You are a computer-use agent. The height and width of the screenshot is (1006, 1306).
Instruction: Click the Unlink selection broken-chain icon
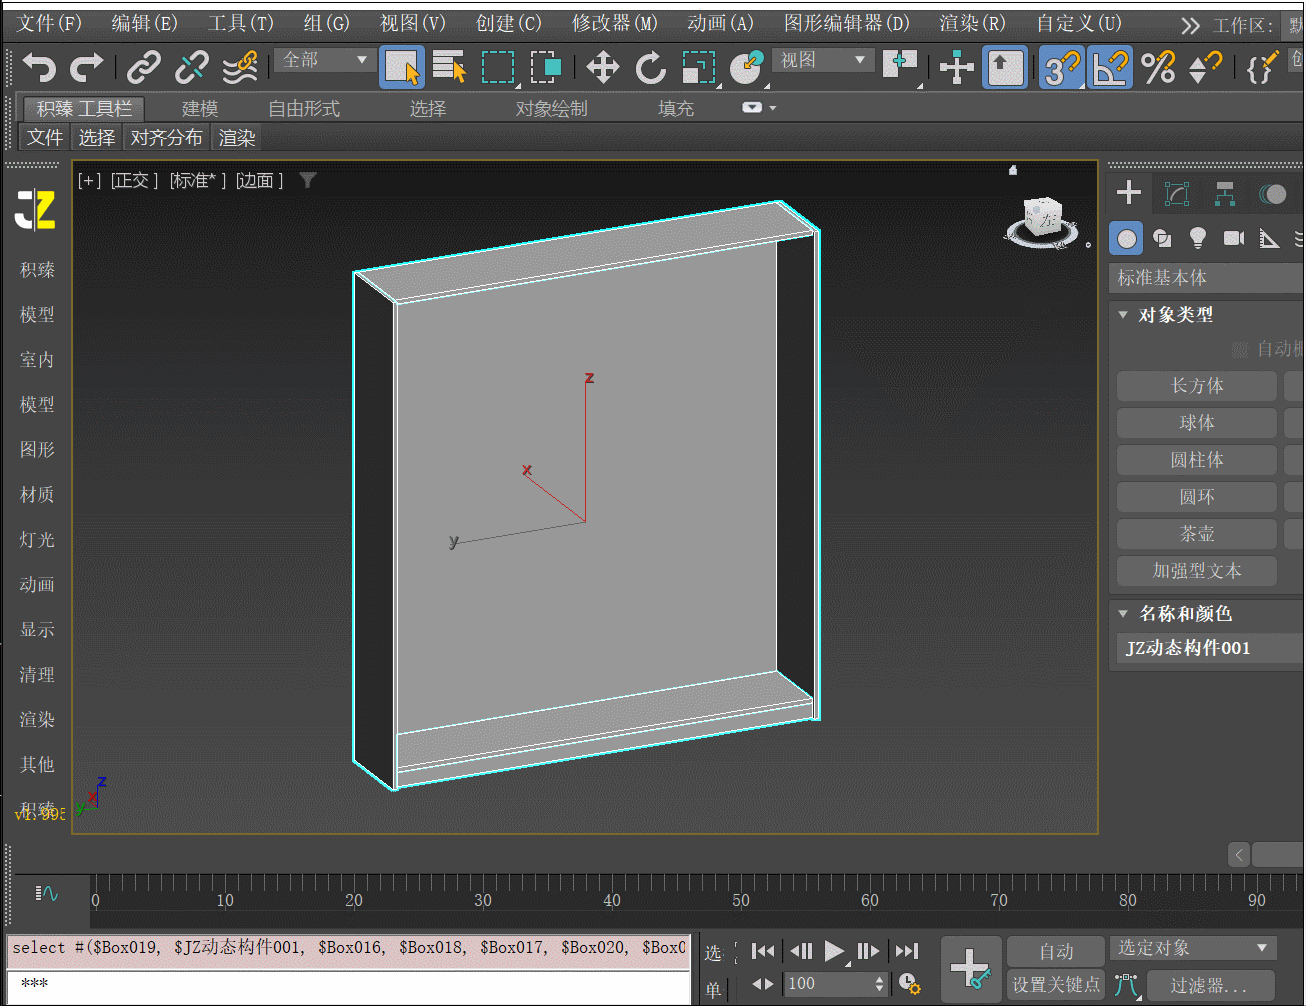(x=191, y=67)
